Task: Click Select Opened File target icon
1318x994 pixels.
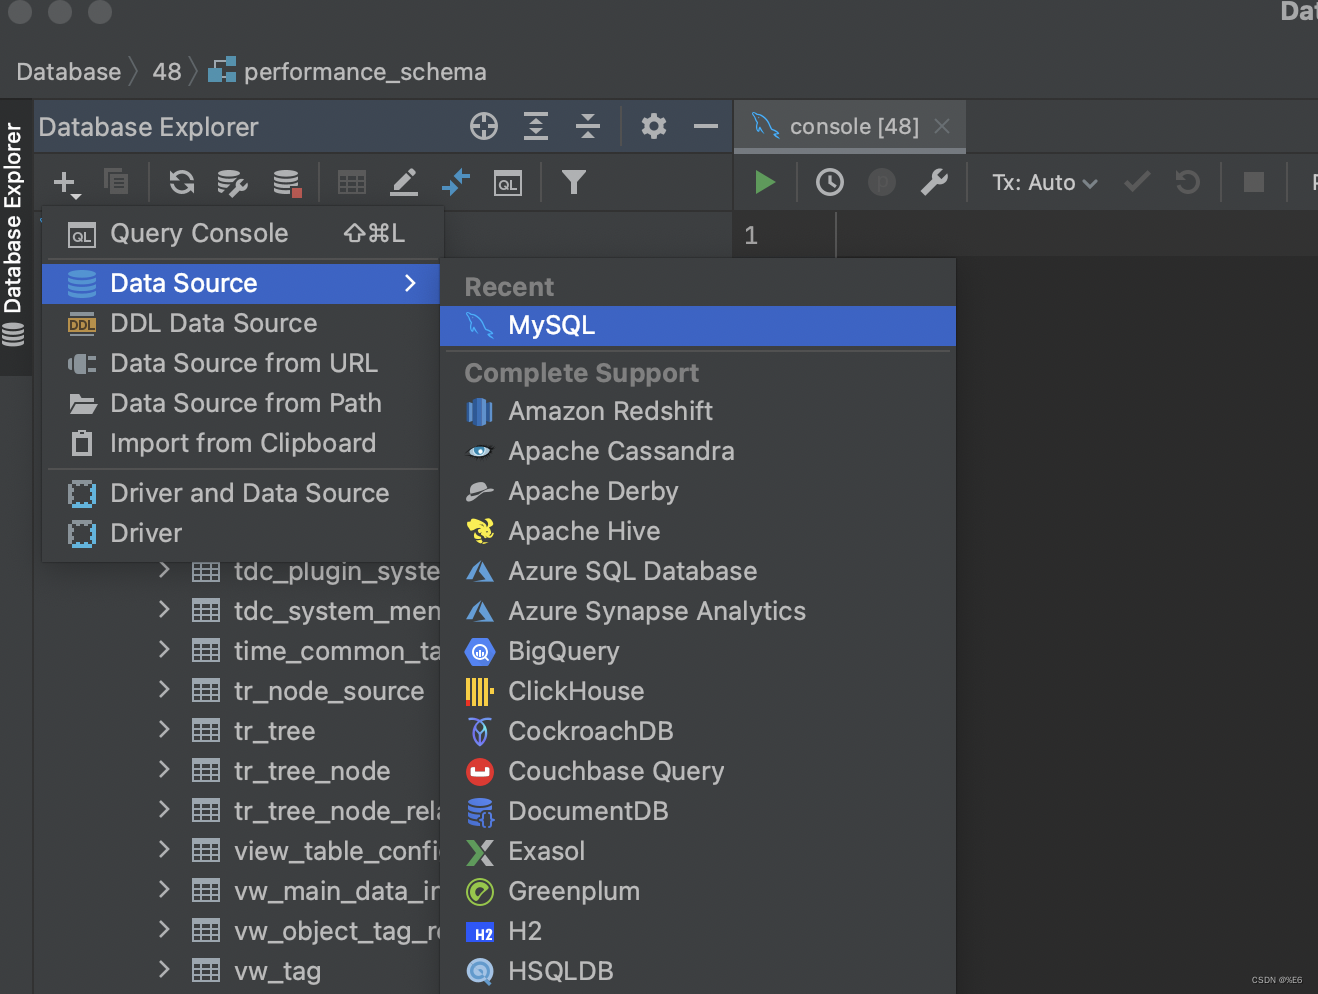Action: click(x=484, y=126)
